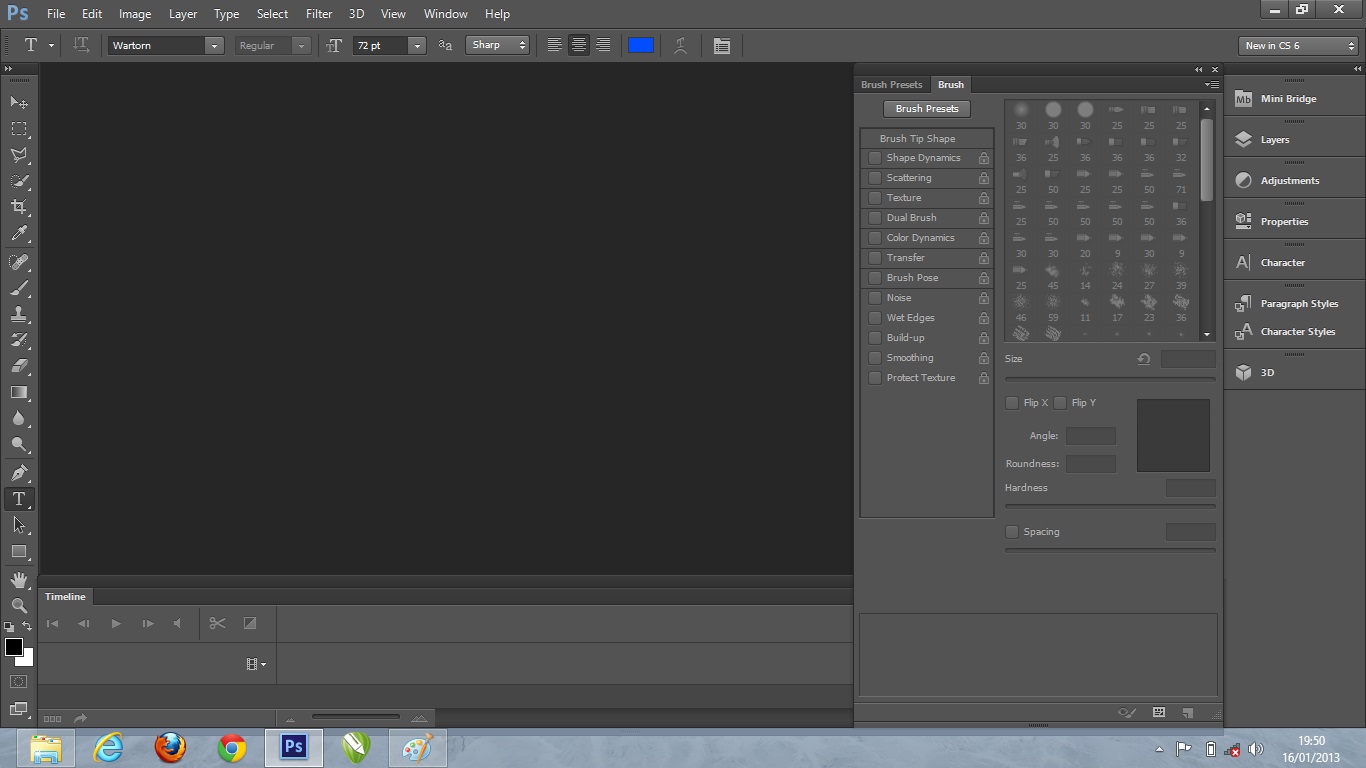This screenshot has width=1366, height=768.
Task: Select the Crop tool
Action: pyautogui.click(x=19, y=207)
